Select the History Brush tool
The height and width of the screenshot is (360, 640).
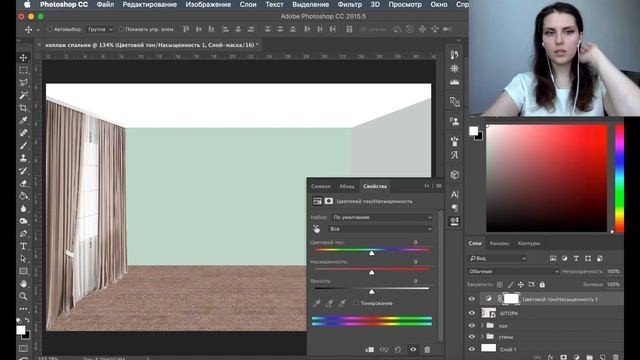[23, 171]
